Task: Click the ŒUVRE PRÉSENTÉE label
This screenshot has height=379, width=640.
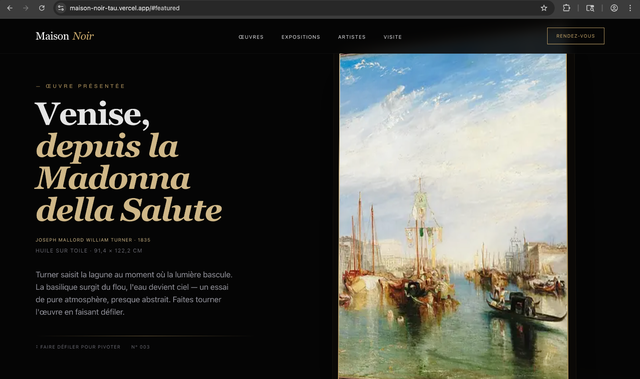Action: tap(80, 86)
